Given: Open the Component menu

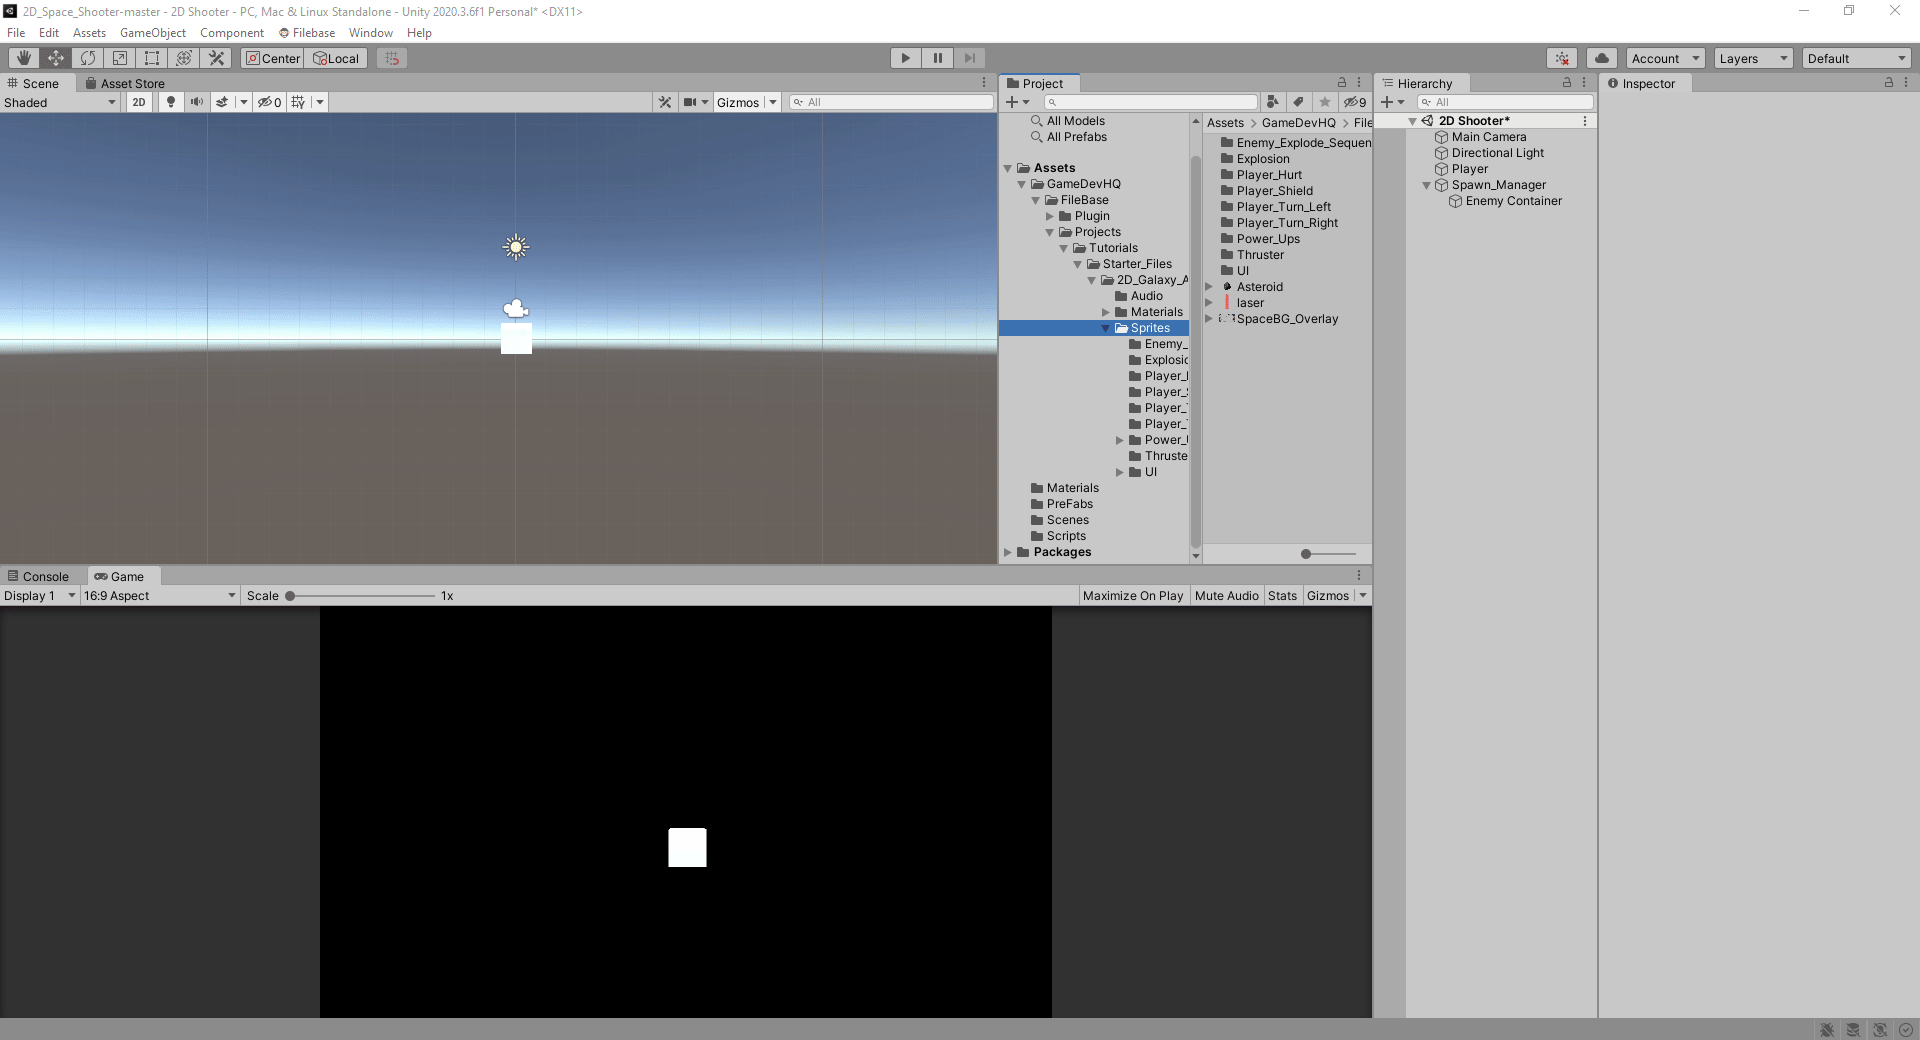Looking at the screenshot, I should pos(232,32).
